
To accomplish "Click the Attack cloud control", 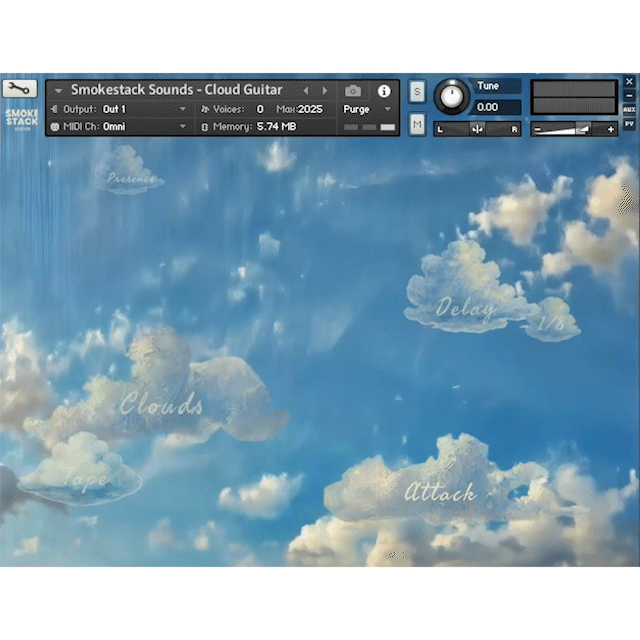I will (x=440, y=490).
